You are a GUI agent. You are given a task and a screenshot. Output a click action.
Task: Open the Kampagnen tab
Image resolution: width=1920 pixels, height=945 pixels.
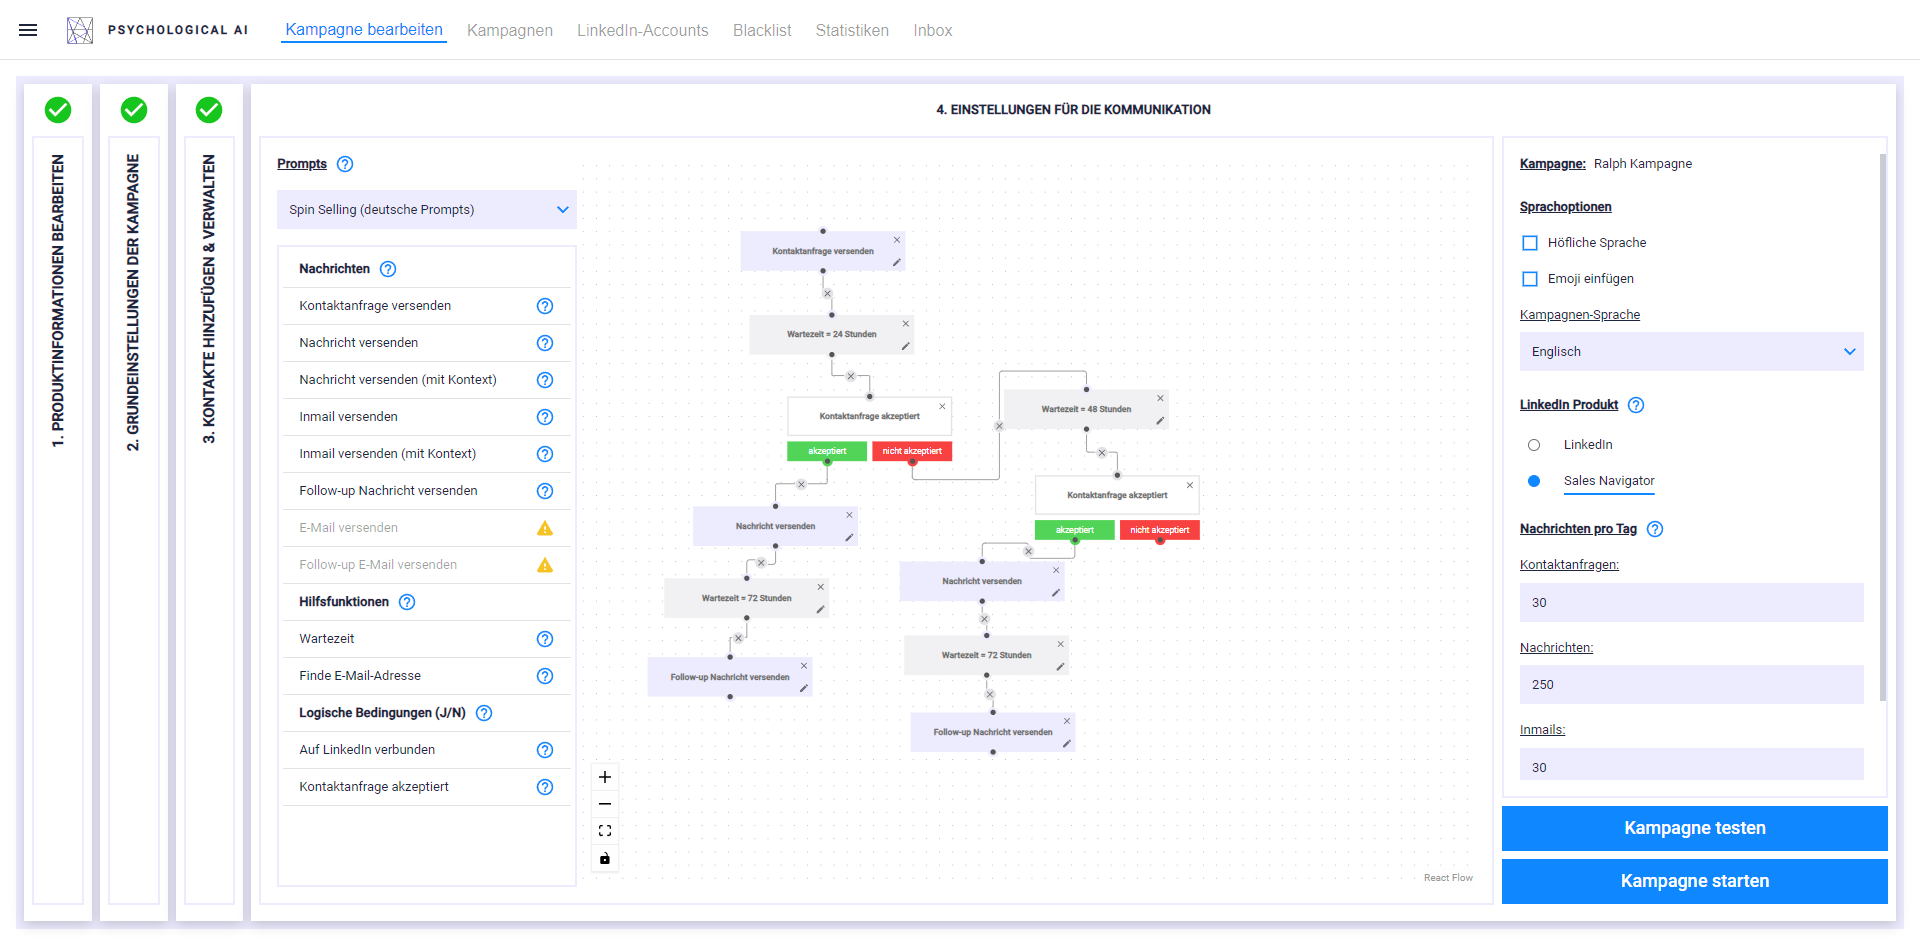(x=510, y=31)
